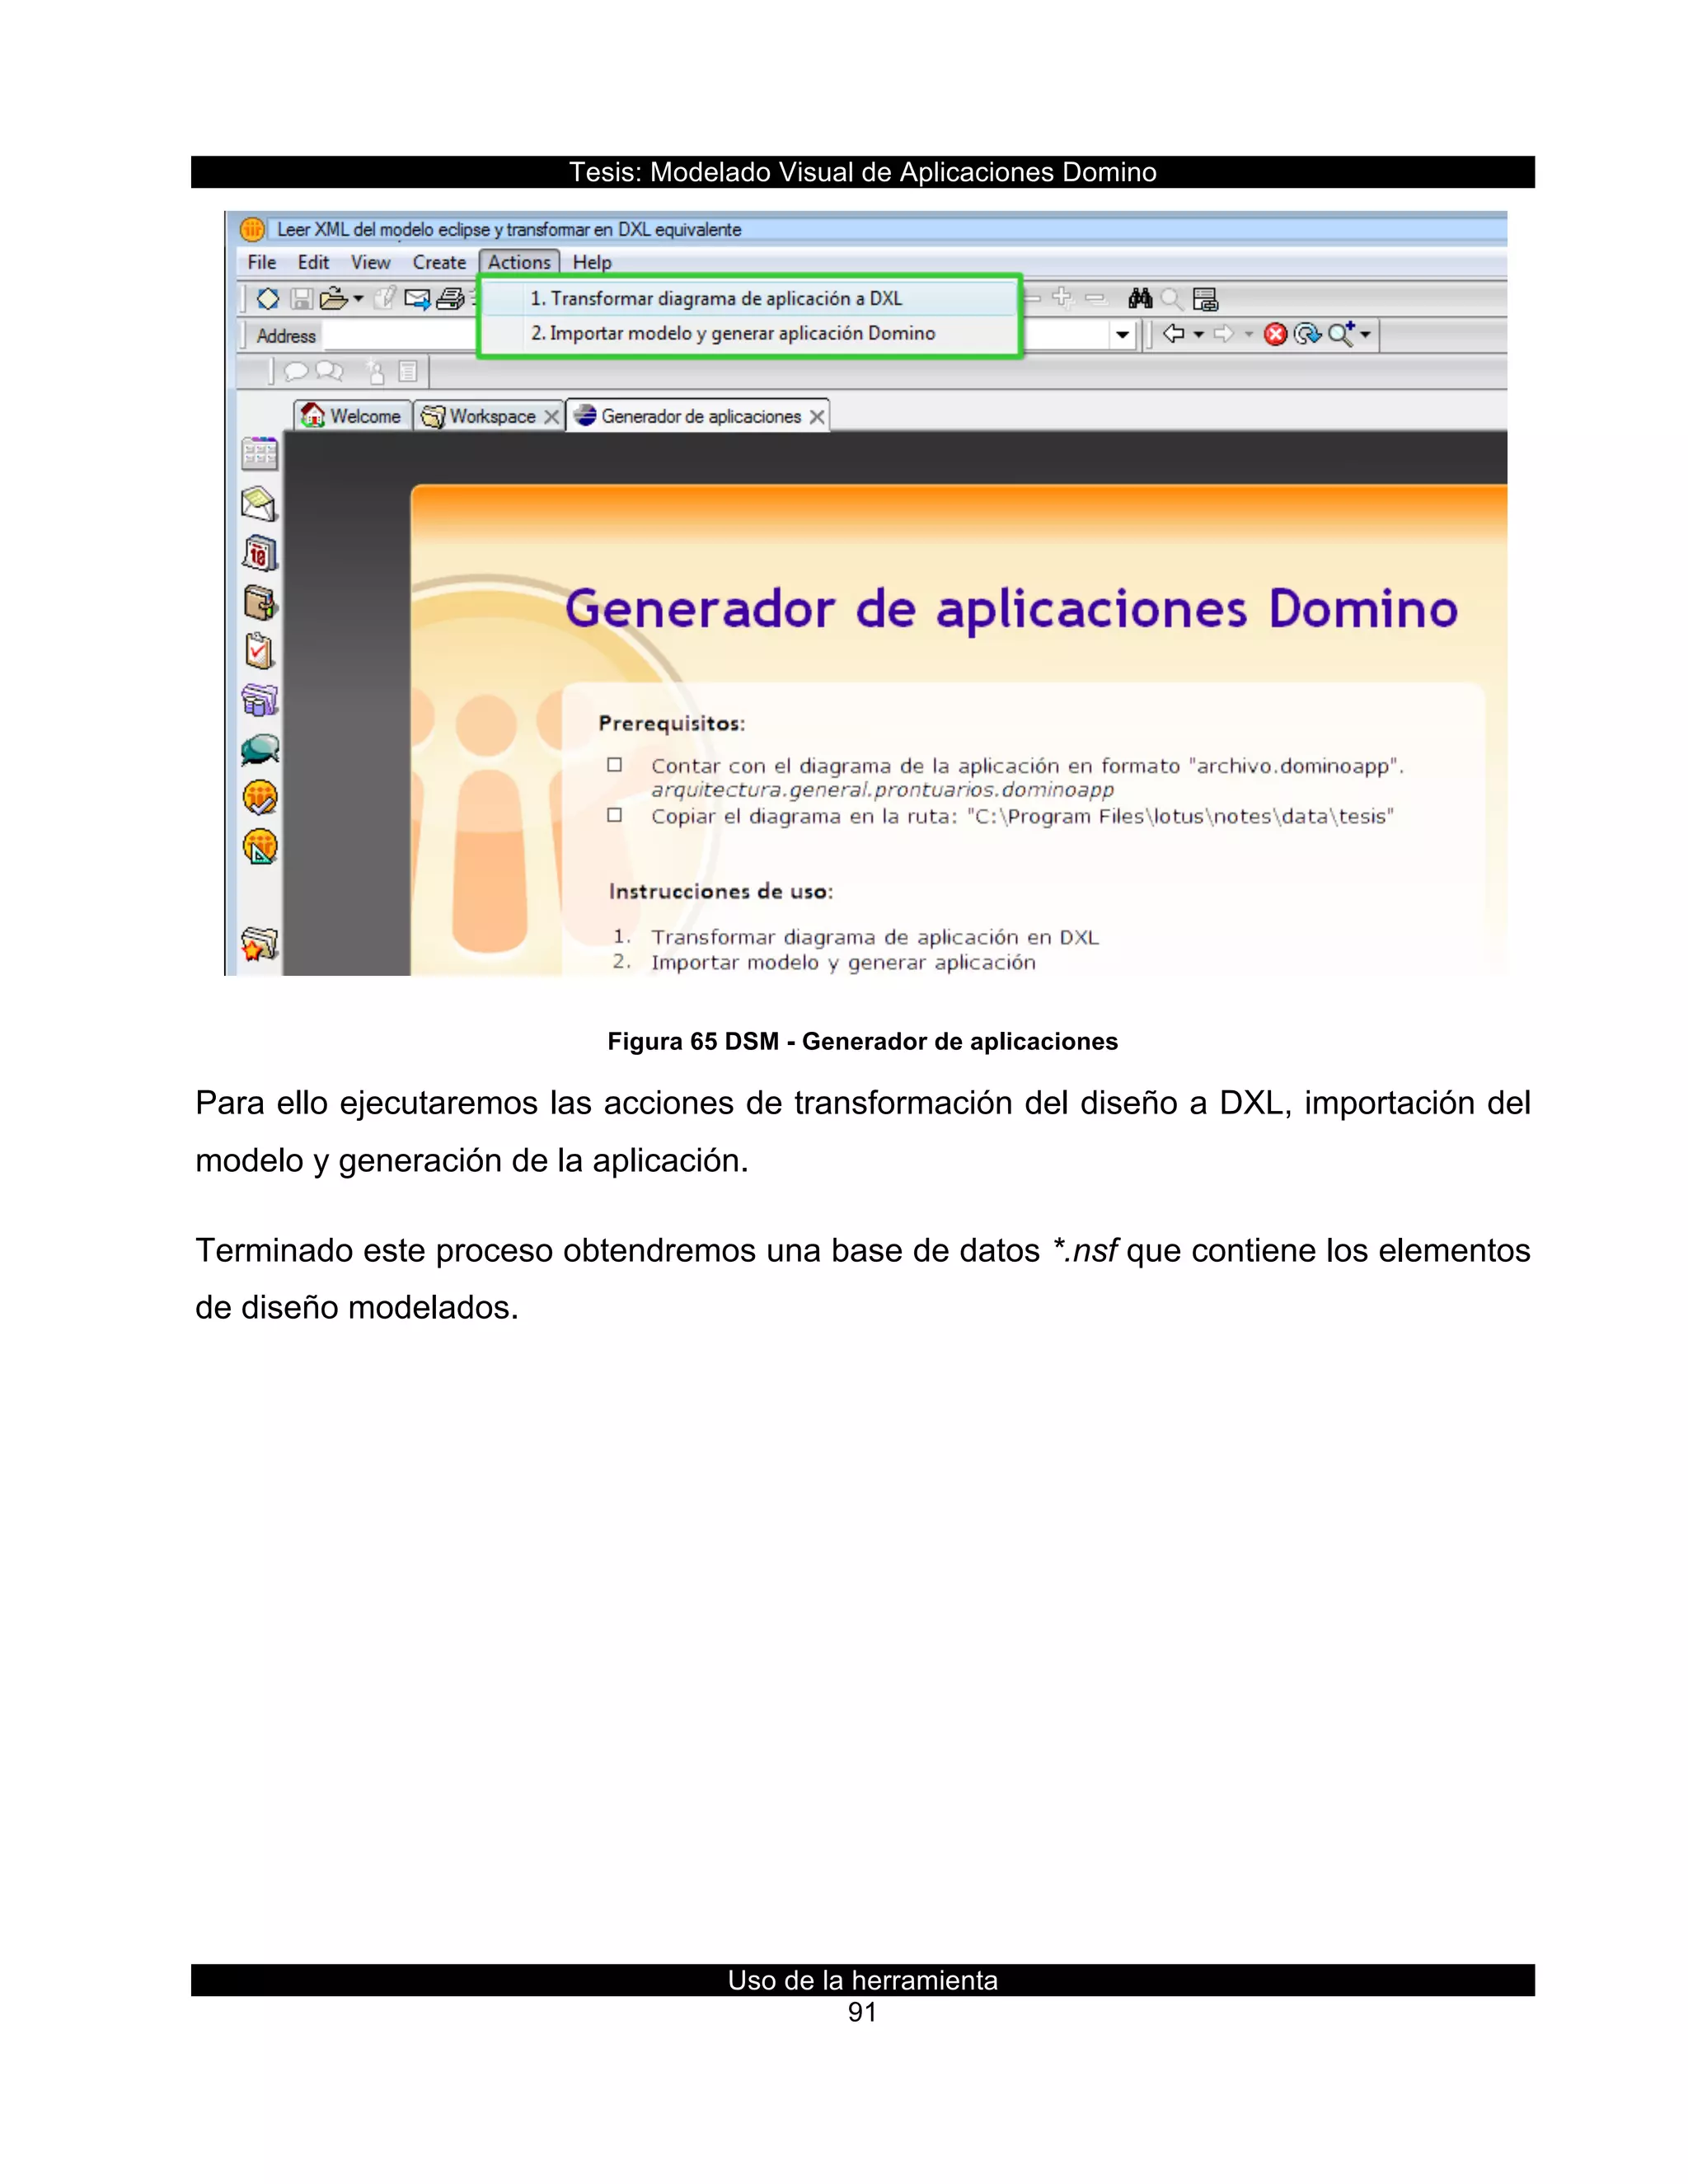Screen dimensions: 1688x2184
Task: Expand the Open folder dropdown arrow
Action: 358,298
